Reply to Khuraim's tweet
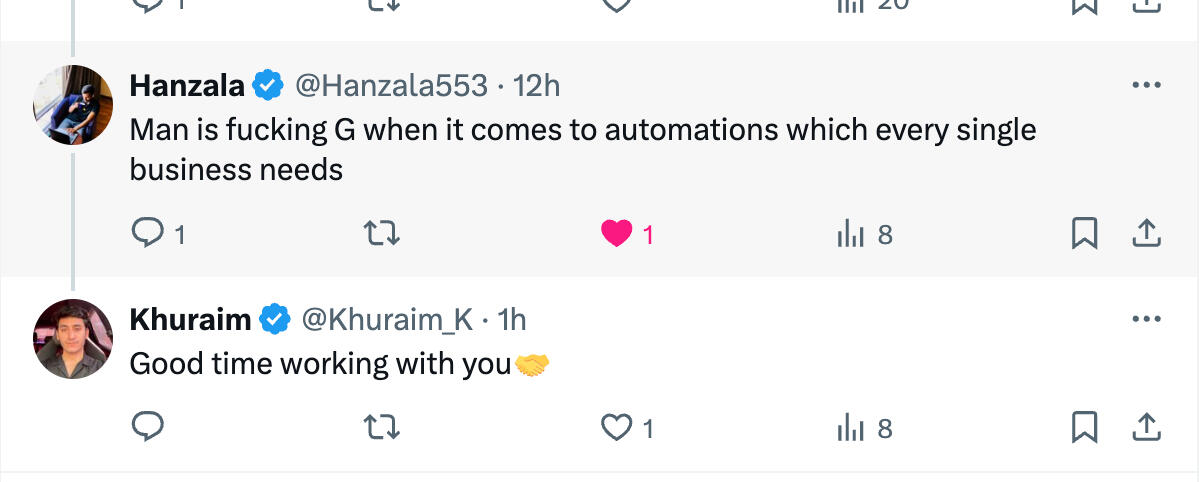Screen dimensions: 1204x482 pos(148,428)
